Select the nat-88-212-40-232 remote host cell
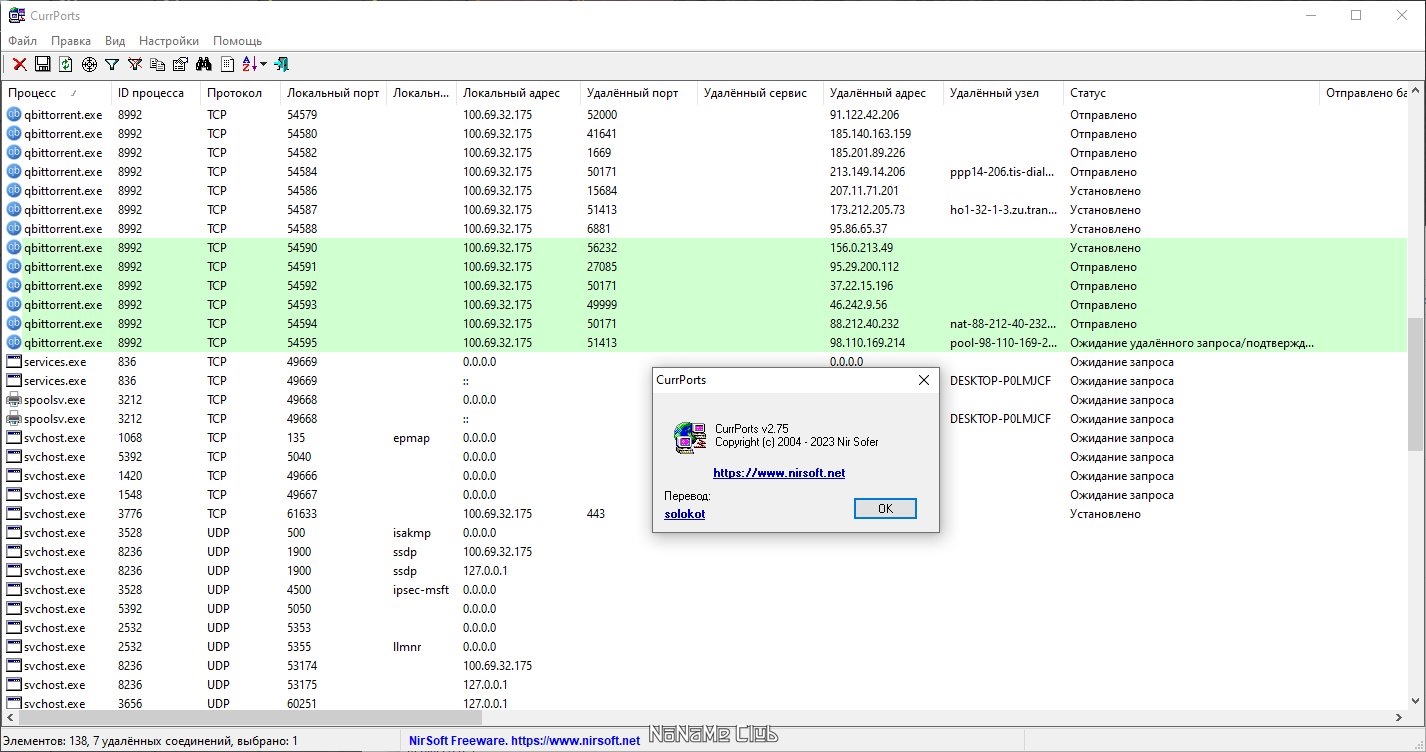The height and width of the screenshot is (752, 1426). tap(1003, 323)
